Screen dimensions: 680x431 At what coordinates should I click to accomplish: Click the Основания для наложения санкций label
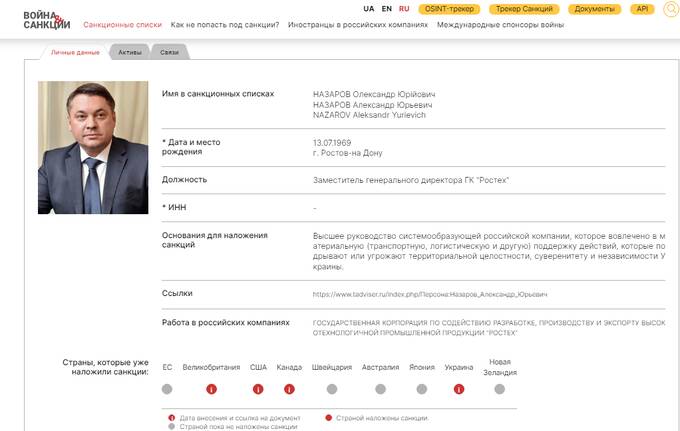coord(215,240)
